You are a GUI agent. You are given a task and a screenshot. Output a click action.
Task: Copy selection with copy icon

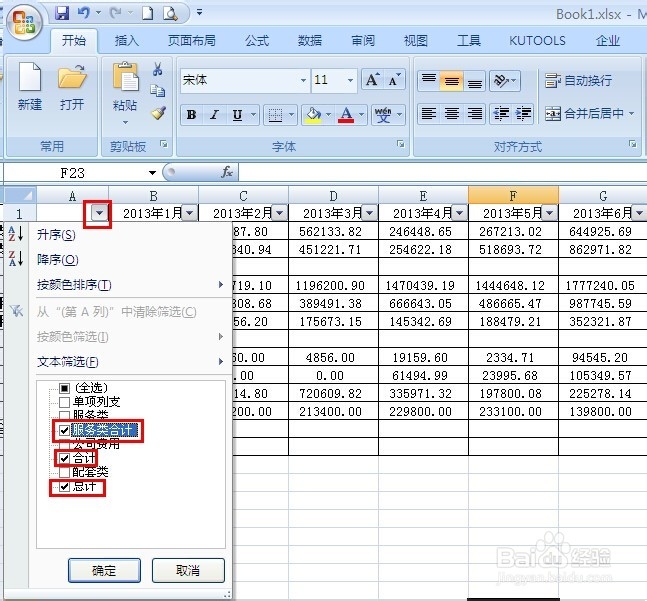[158, 90]
